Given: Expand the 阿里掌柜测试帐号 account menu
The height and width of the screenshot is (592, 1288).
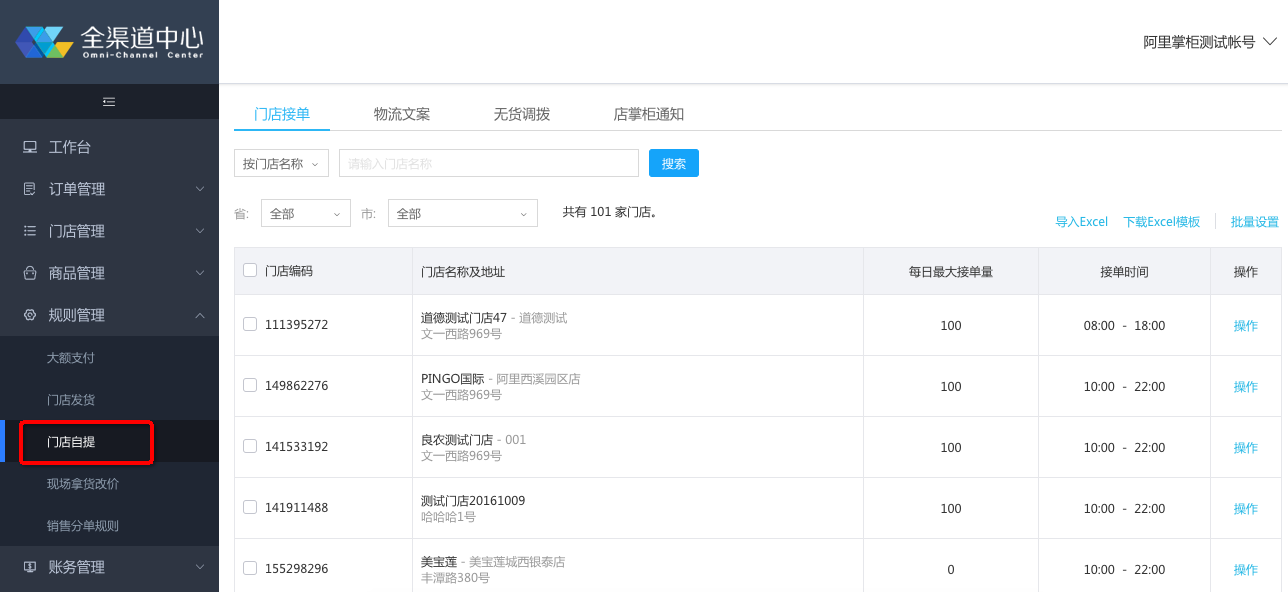Looking at the screenshot, I should point(1210,42).
